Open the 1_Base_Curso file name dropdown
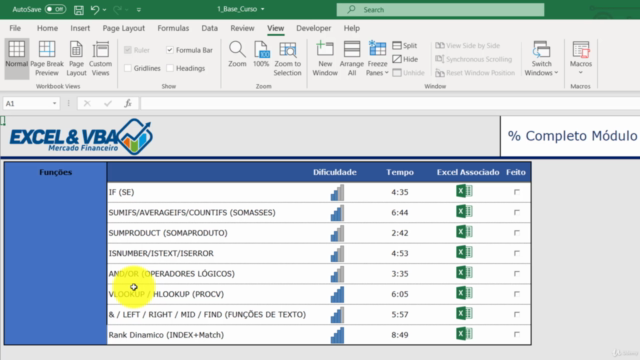Image resolution: width=640 pixels, height=360 pixels. coord(262,9)
